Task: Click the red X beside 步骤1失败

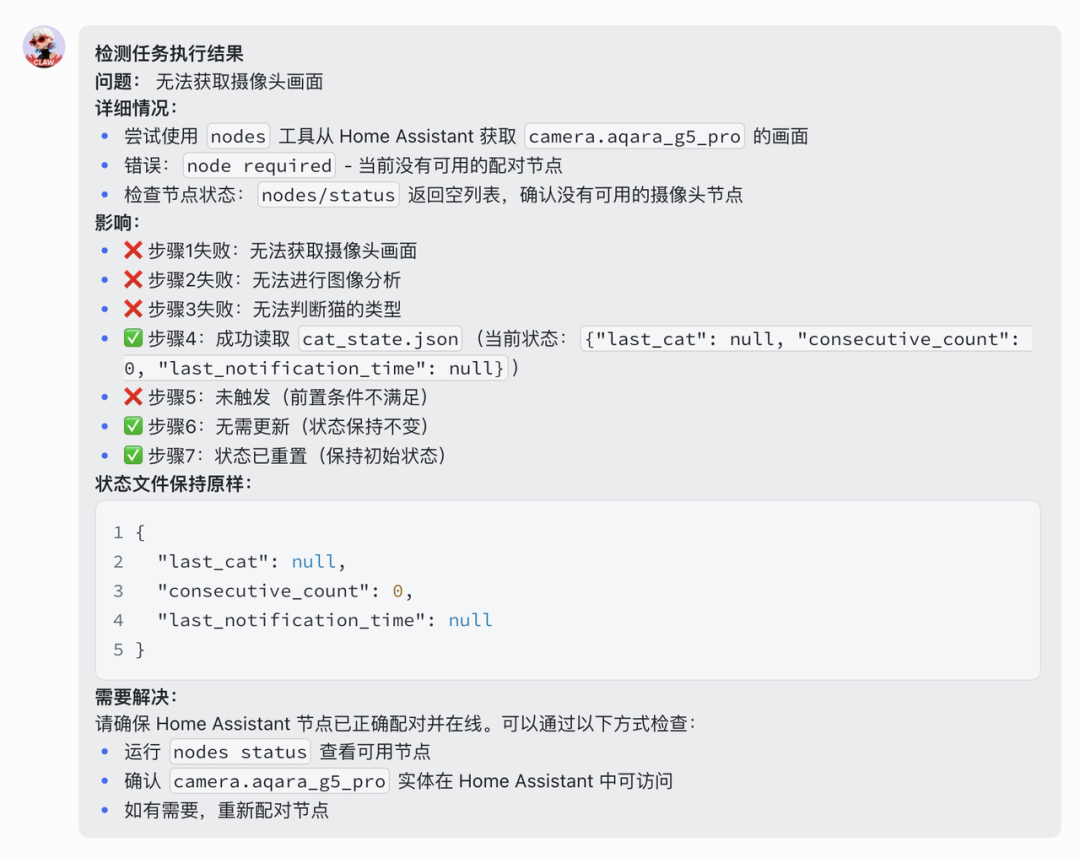Action: click(x=133, y=251)
